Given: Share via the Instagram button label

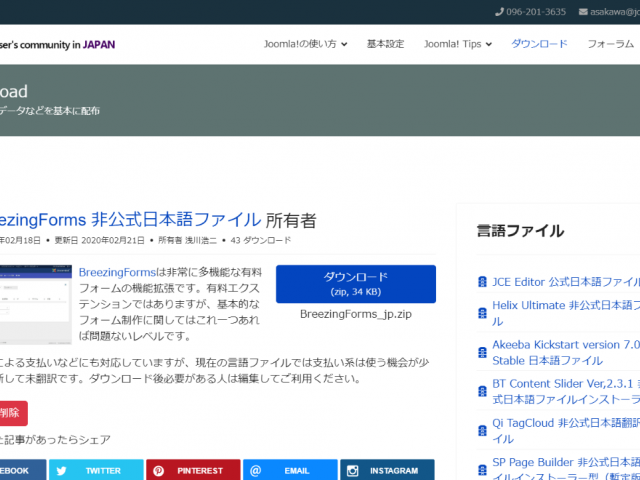Looking at the screenshot, I should [x=394, y=471].
